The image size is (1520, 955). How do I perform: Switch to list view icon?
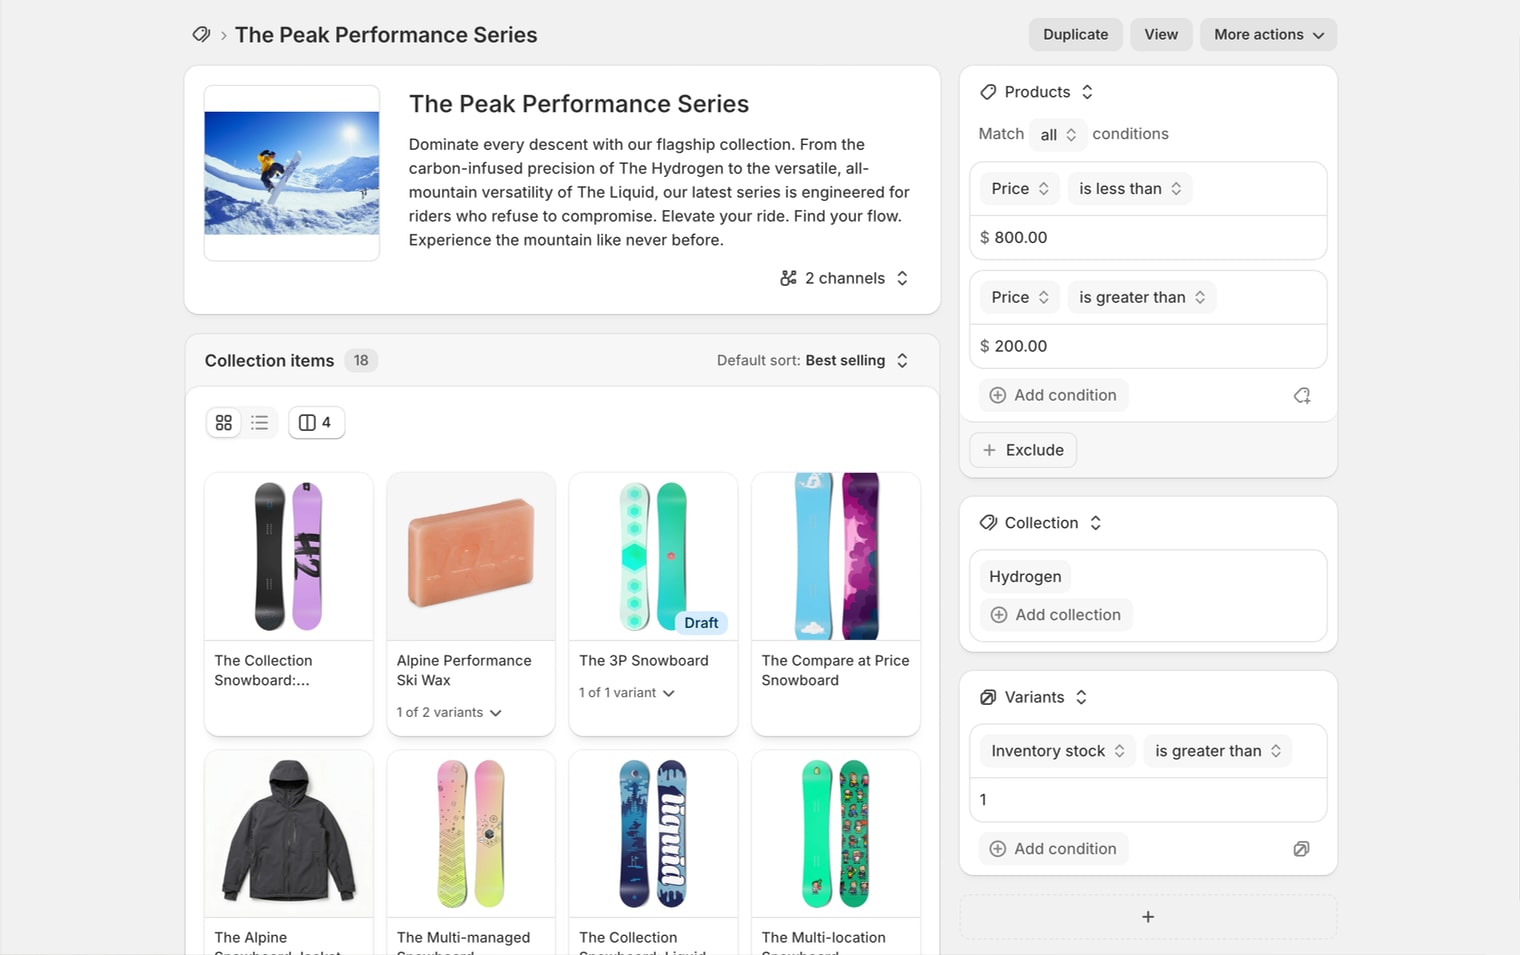[260, 423]
